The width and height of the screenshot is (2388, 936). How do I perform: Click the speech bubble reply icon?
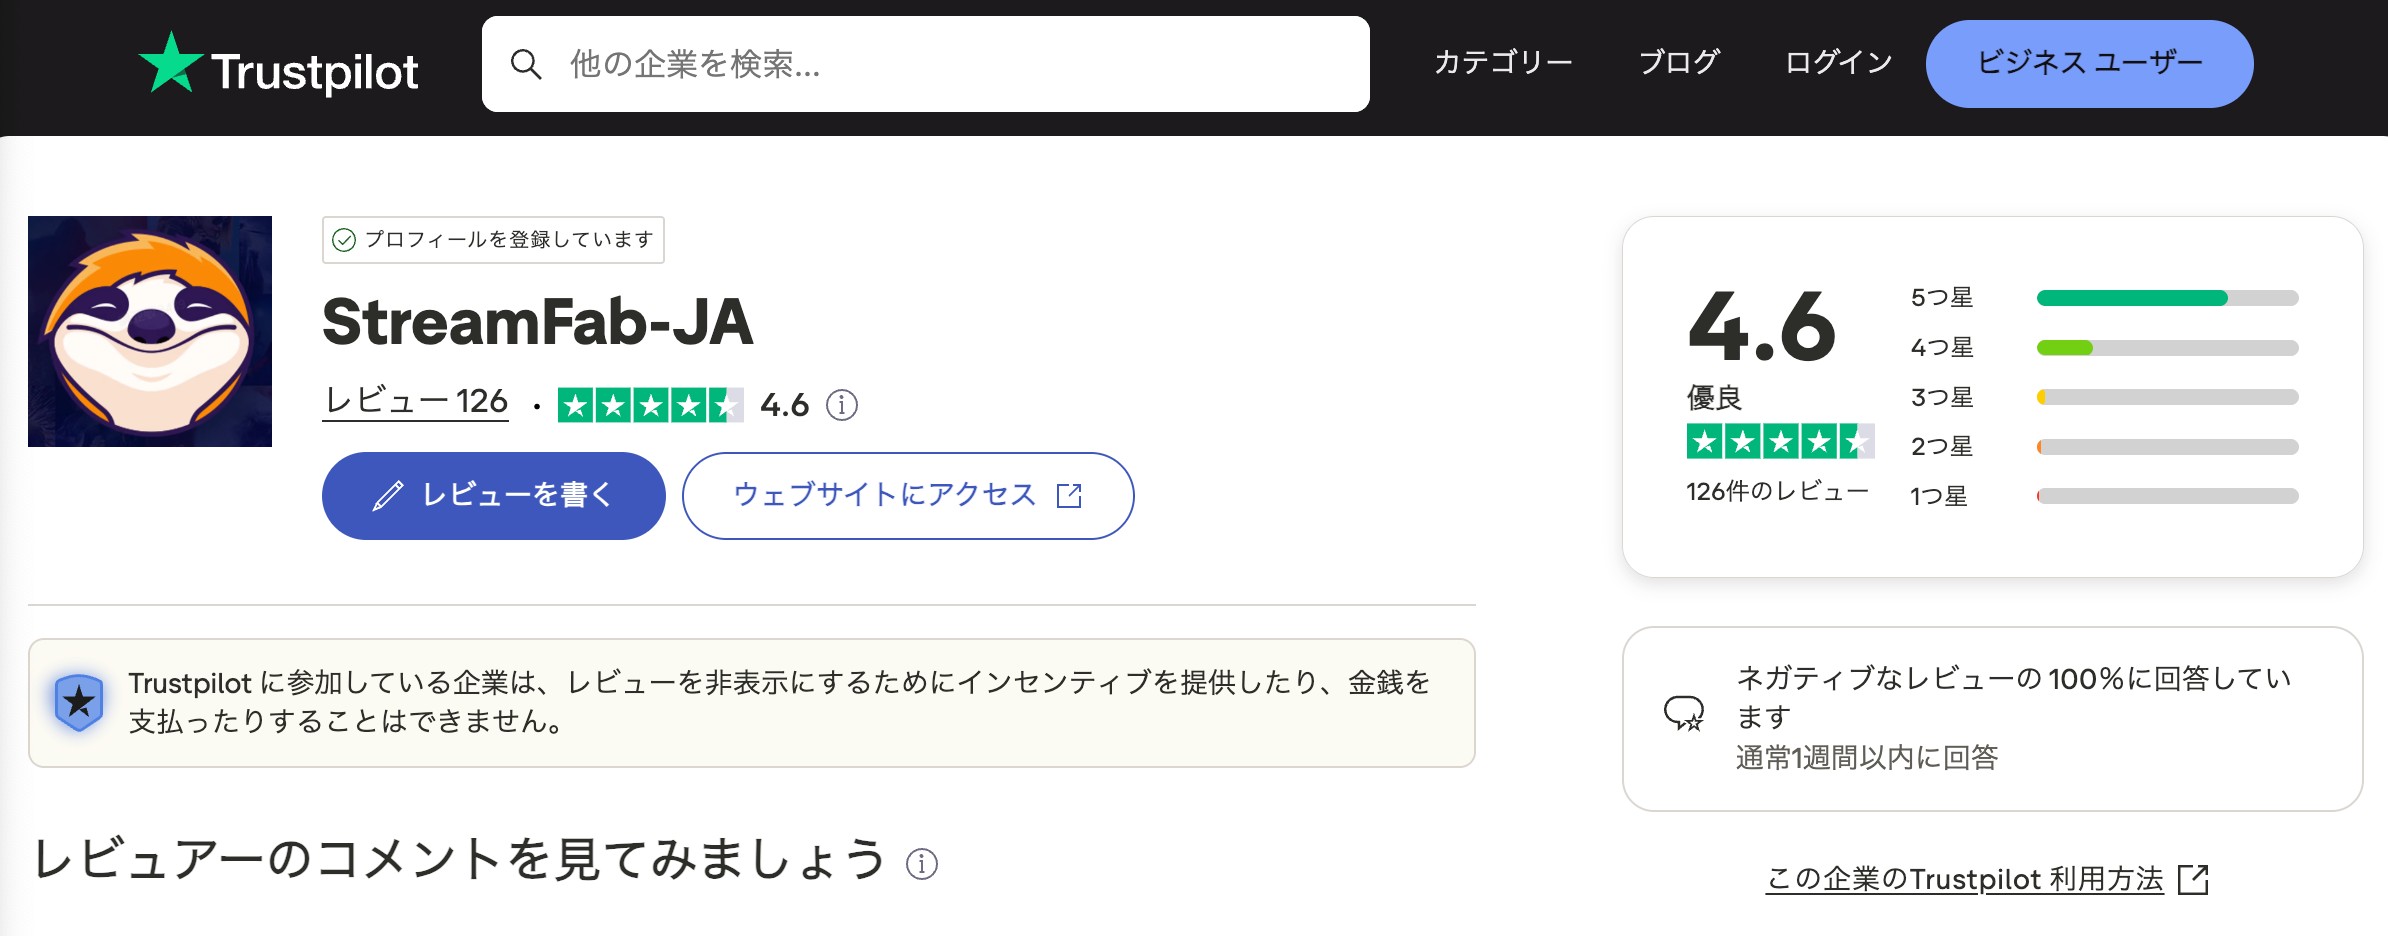point(1684,714)
